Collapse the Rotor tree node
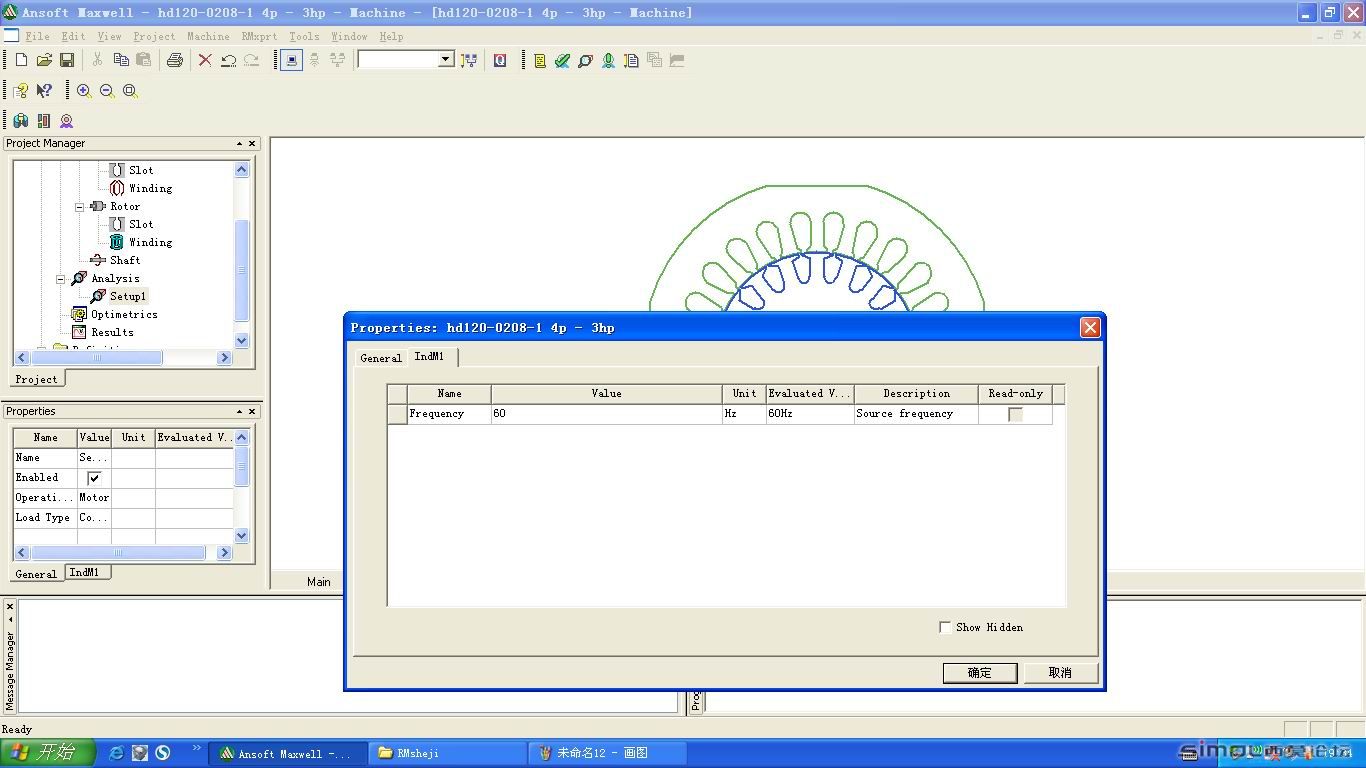The height and width of the screenshot is (768, 1366). 80,206
